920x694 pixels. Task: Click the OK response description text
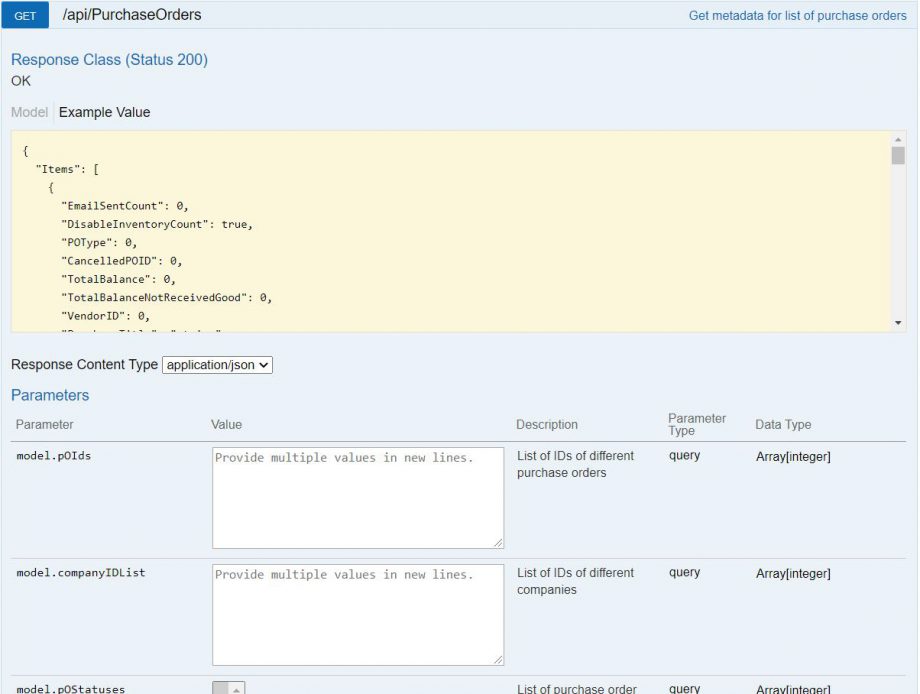coord(20,81)
